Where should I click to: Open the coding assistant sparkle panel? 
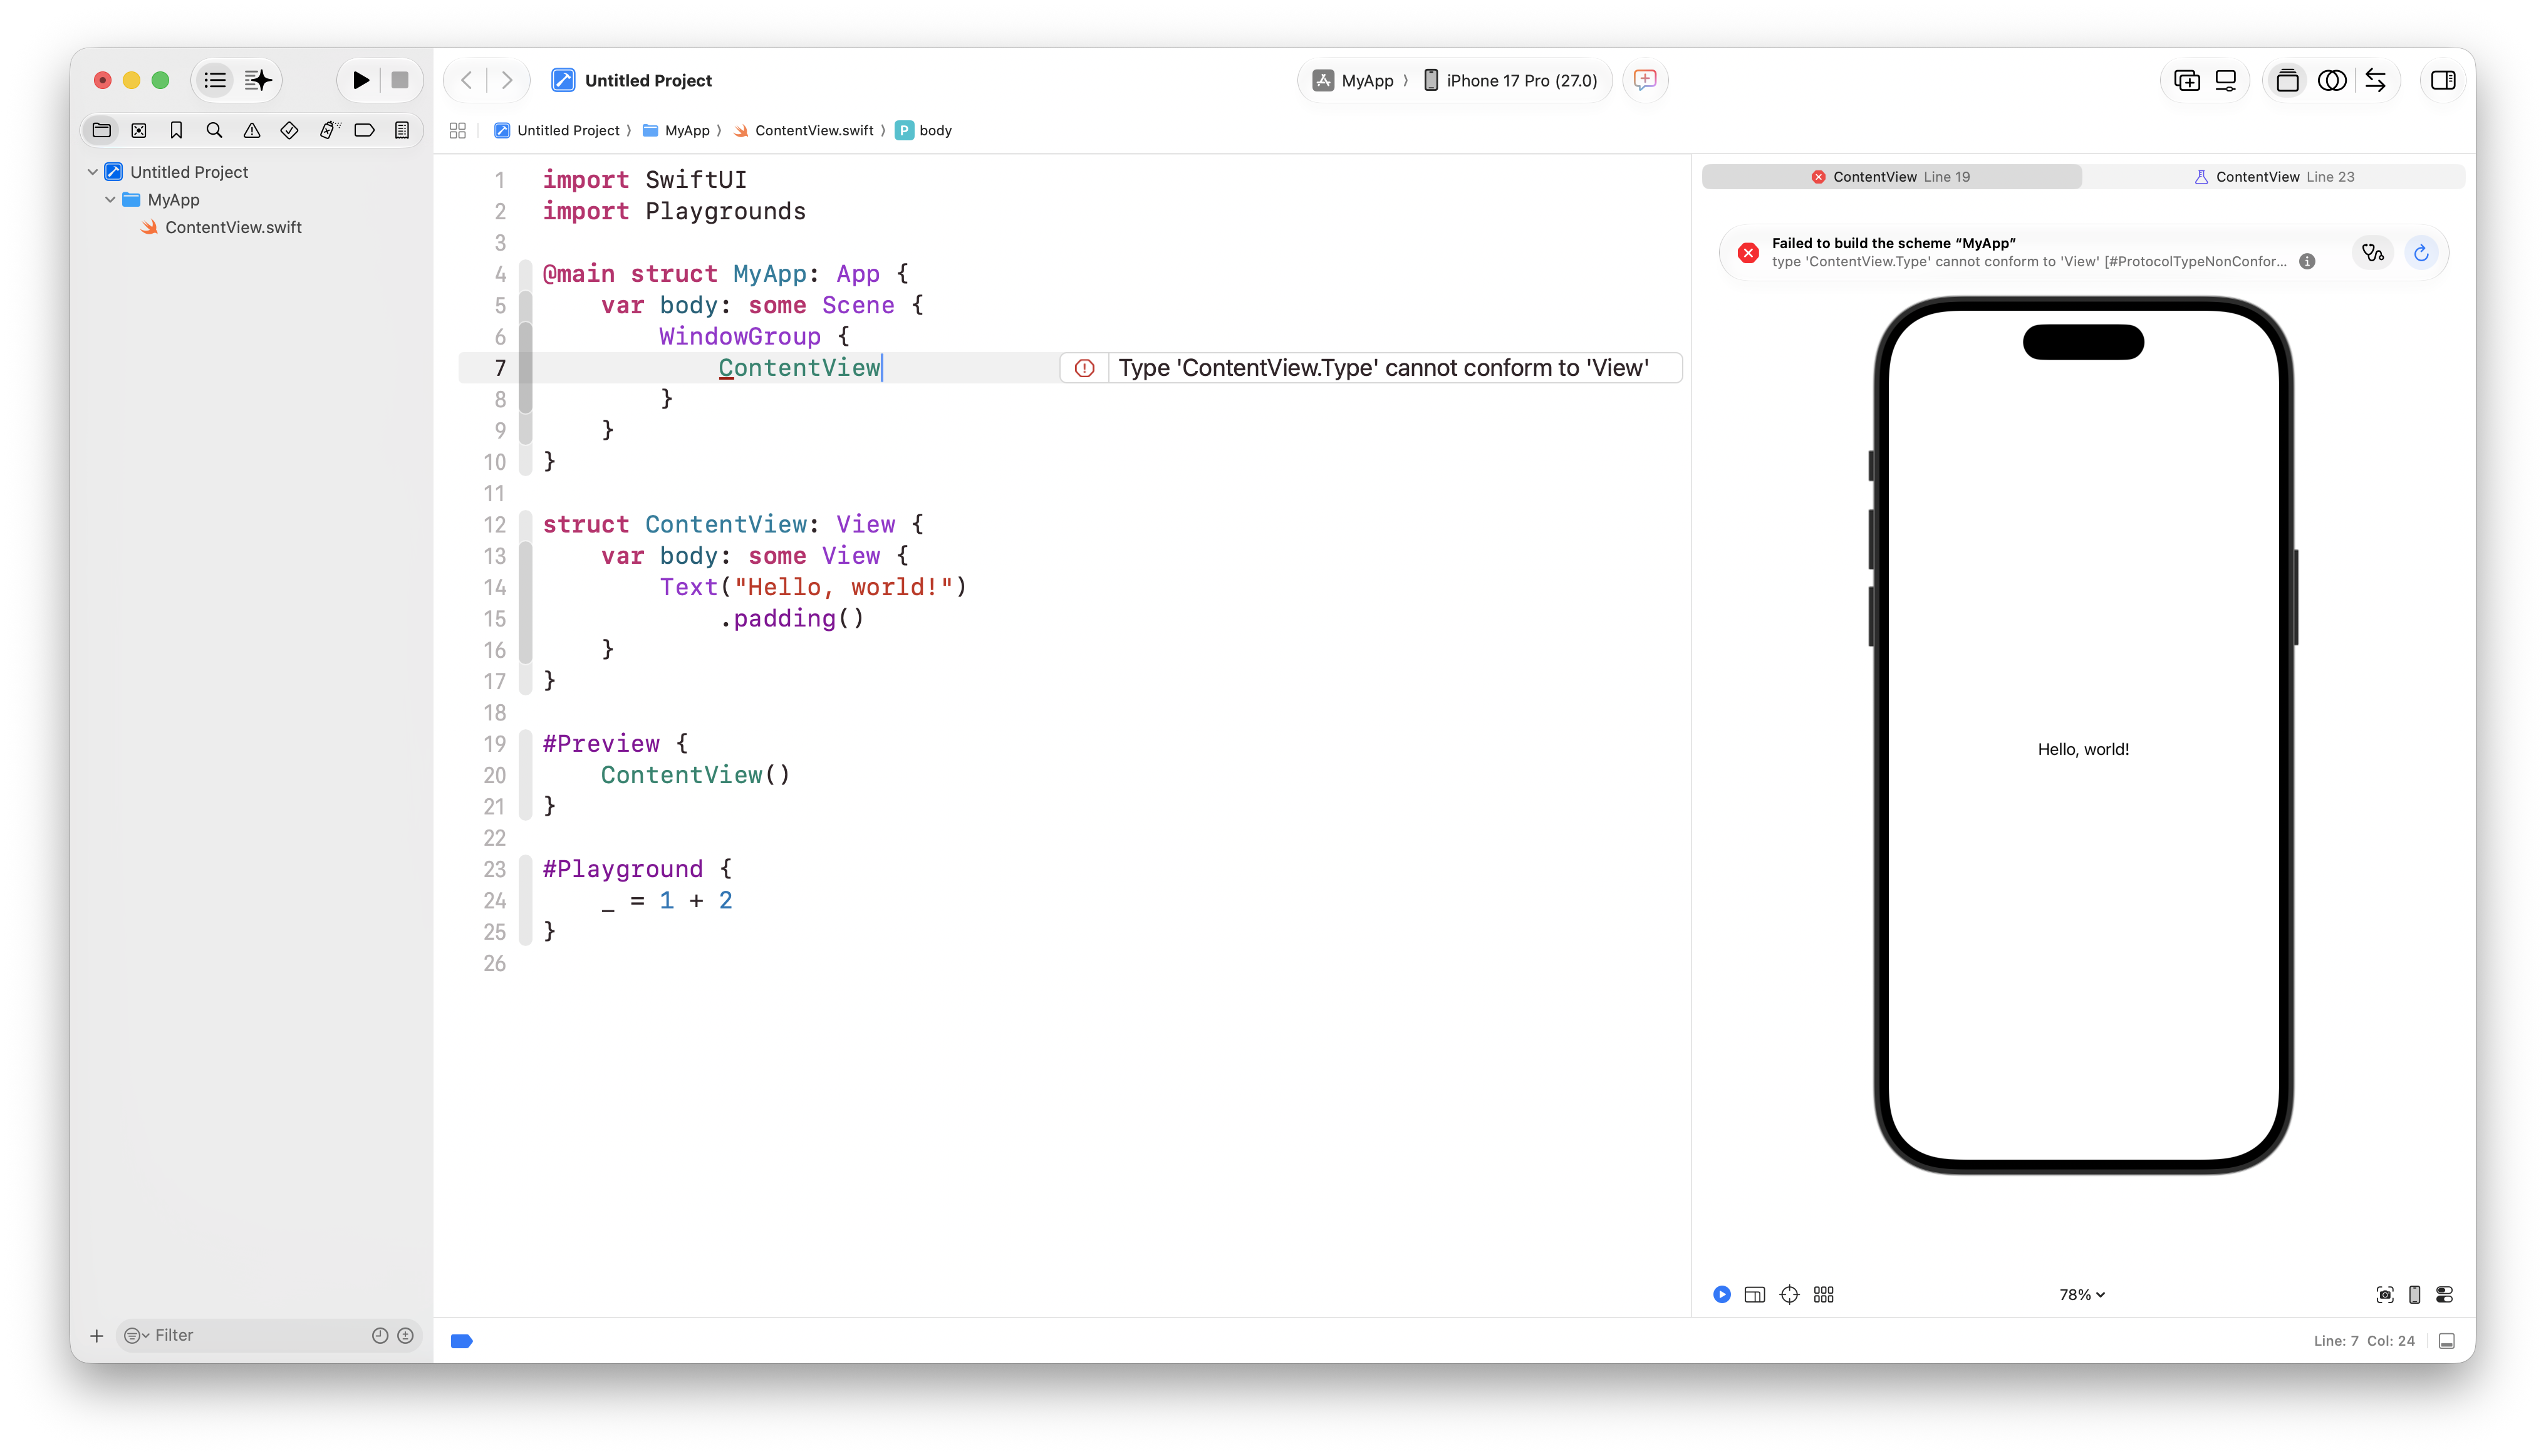tap(259, 80)
